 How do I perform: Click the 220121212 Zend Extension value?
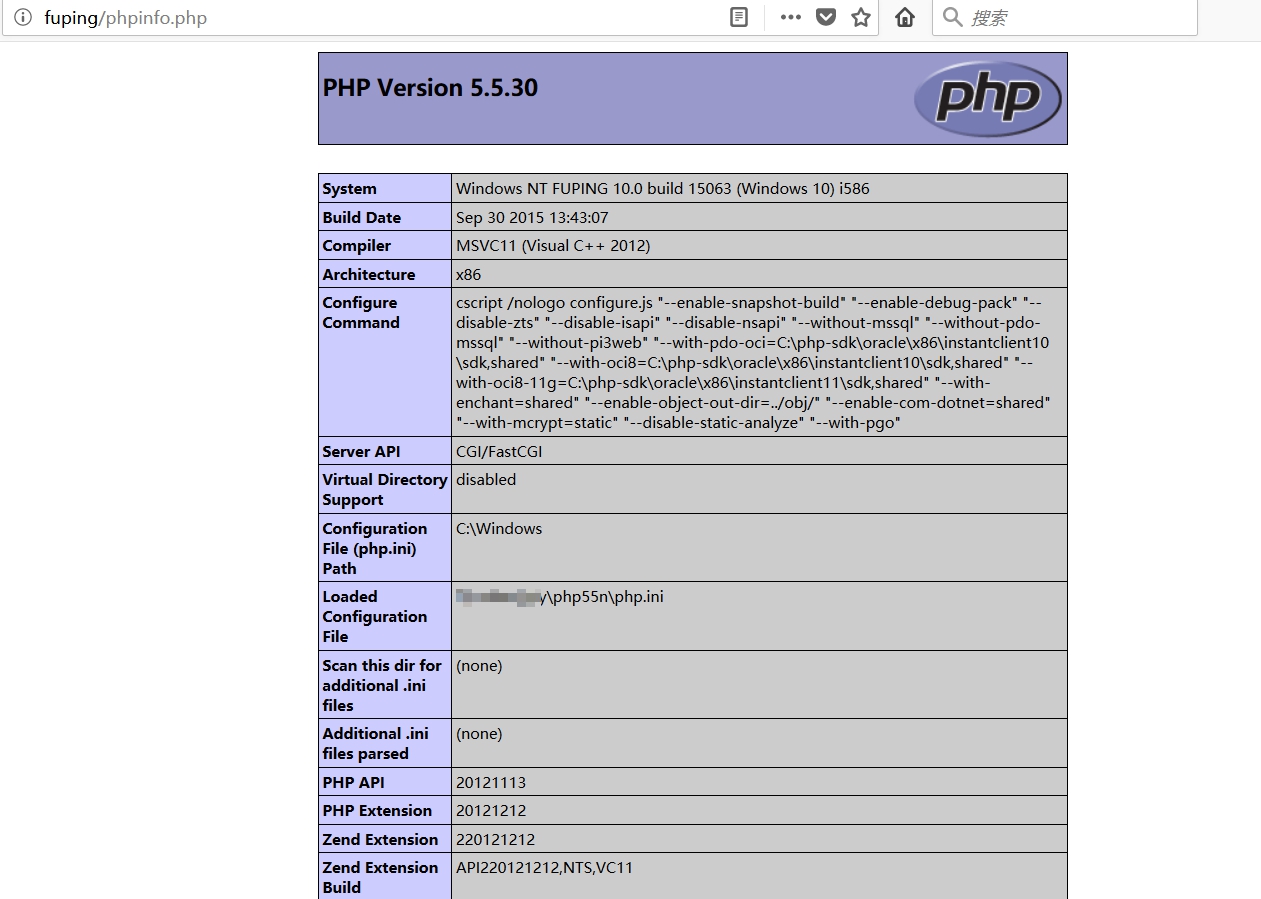tap(495, 839)
